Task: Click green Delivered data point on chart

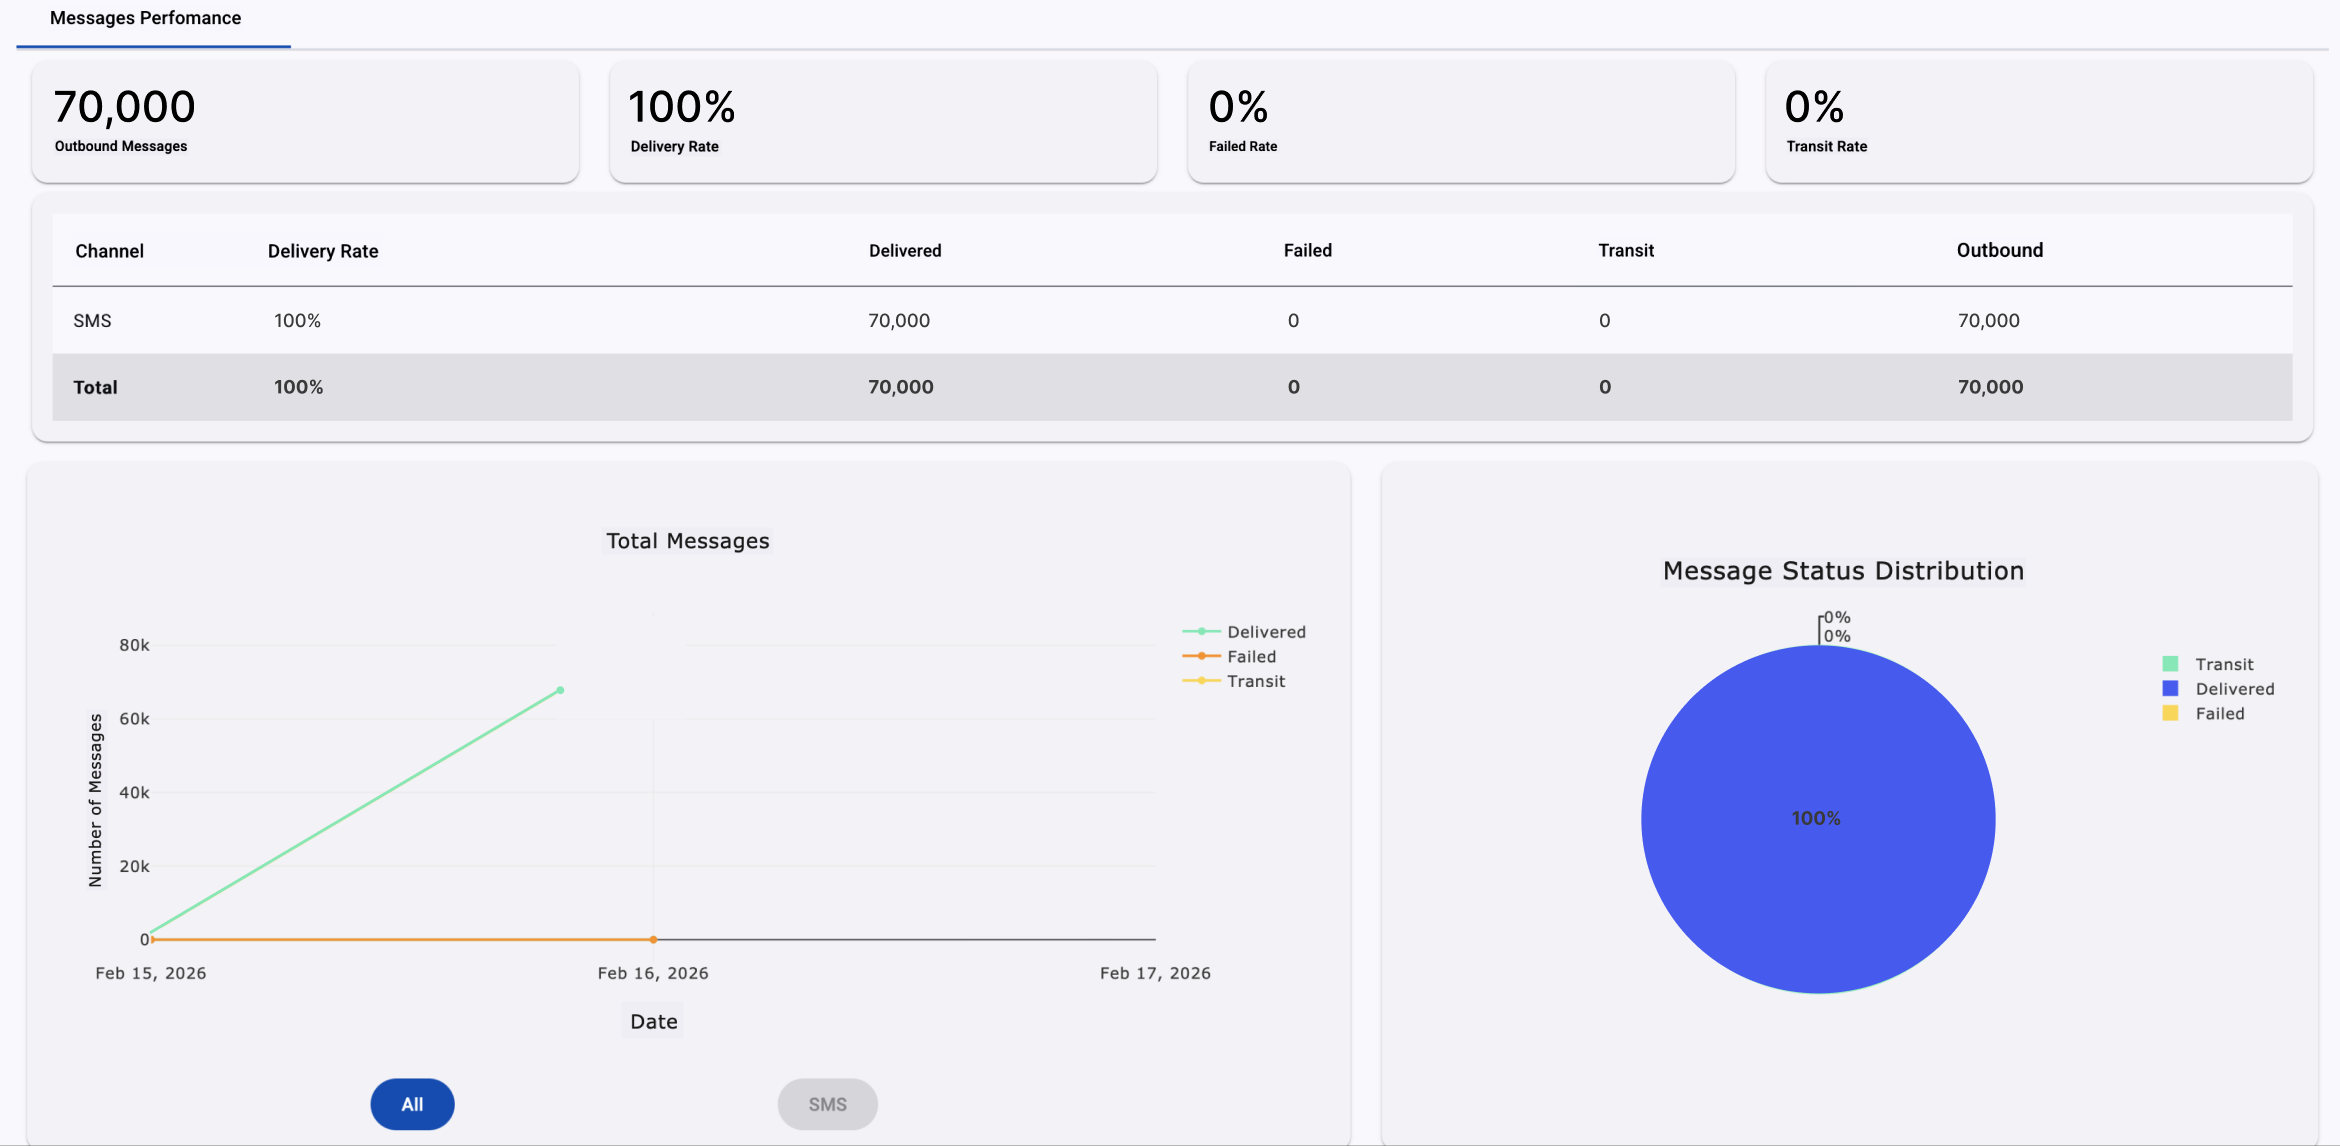Action: tap(560, 690)
